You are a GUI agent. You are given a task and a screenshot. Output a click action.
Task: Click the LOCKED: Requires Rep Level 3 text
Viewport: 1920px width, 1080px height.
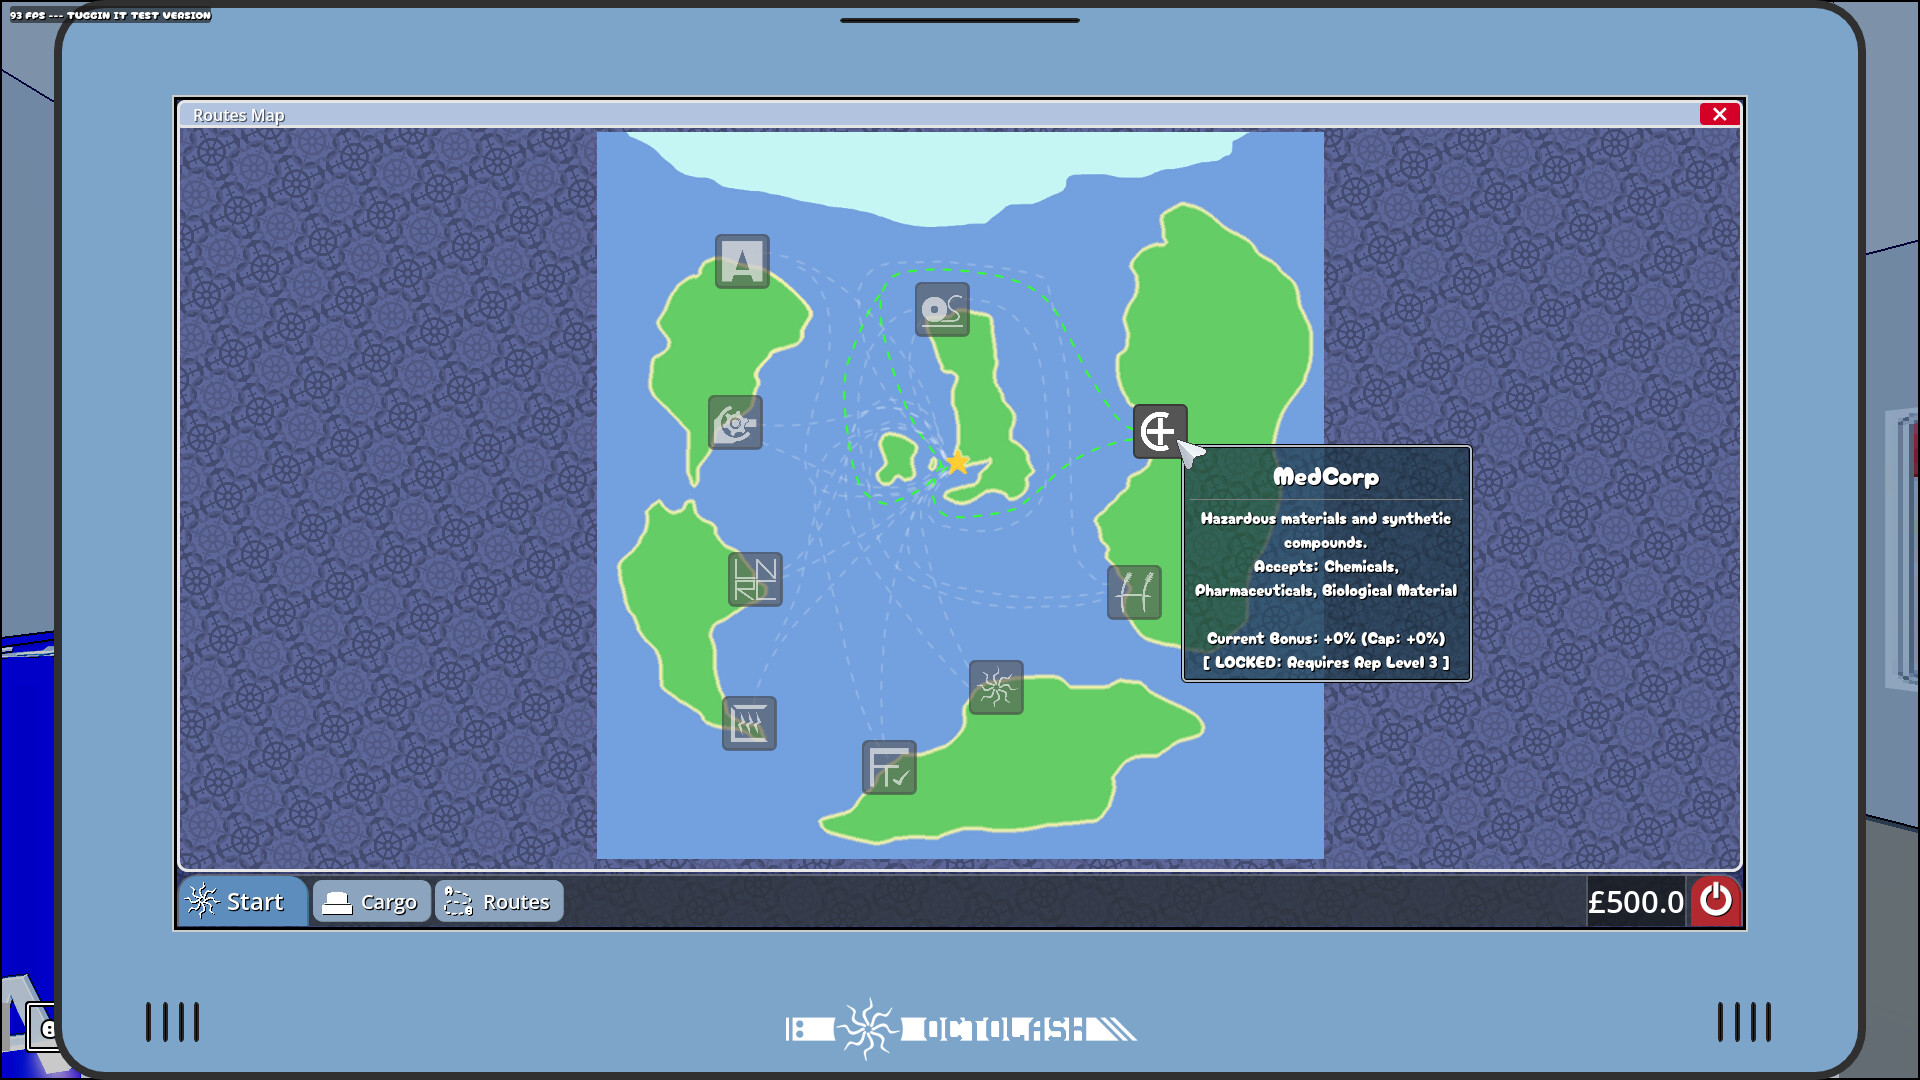pos(1326,662)
